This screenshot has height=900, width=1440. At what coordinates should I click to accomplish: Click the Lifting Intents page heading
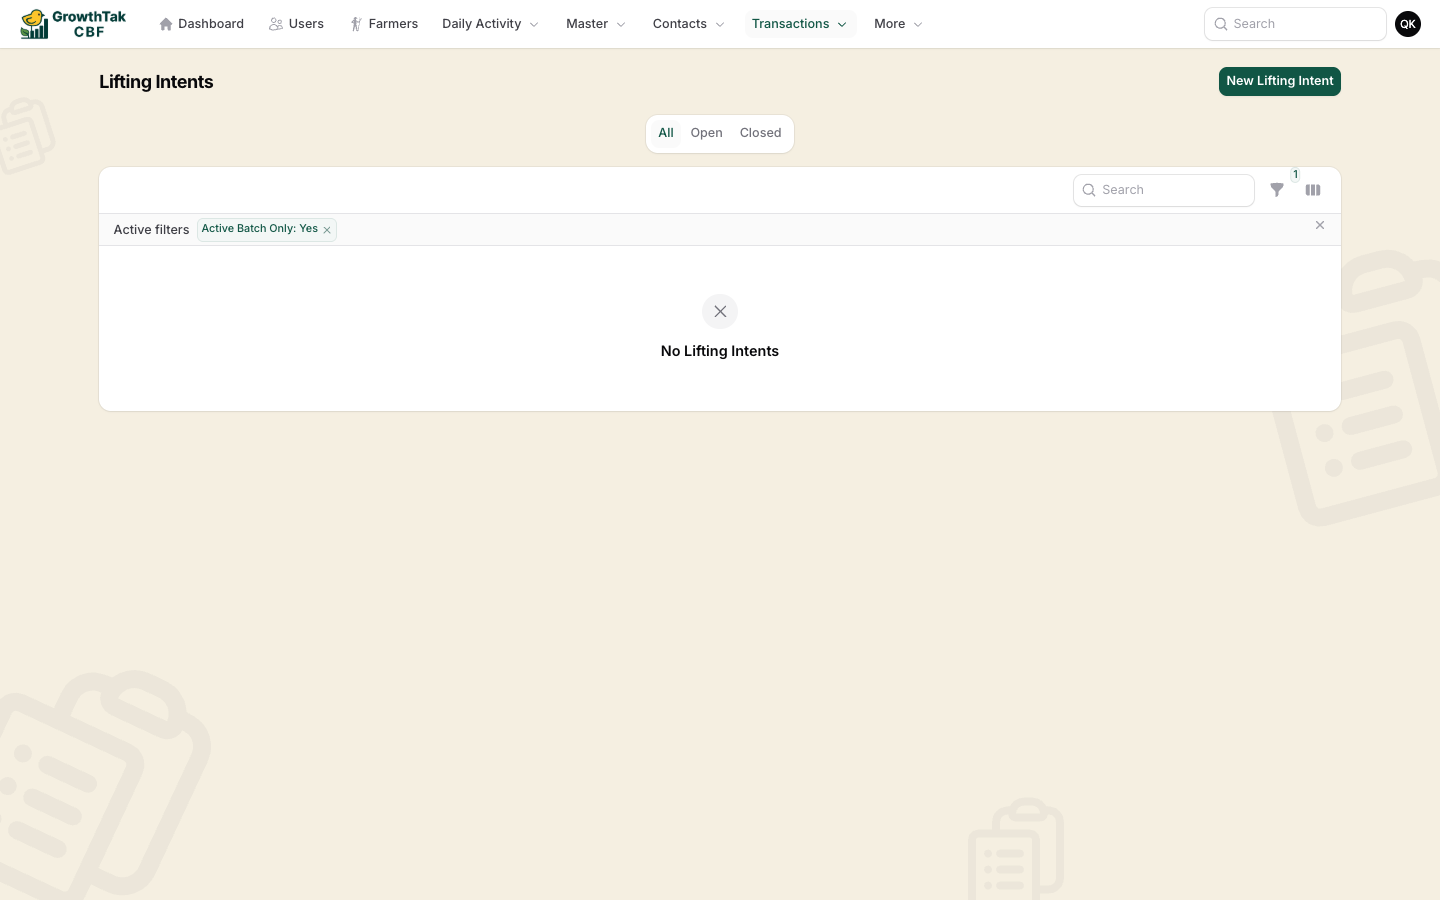(x=156, y=82)
